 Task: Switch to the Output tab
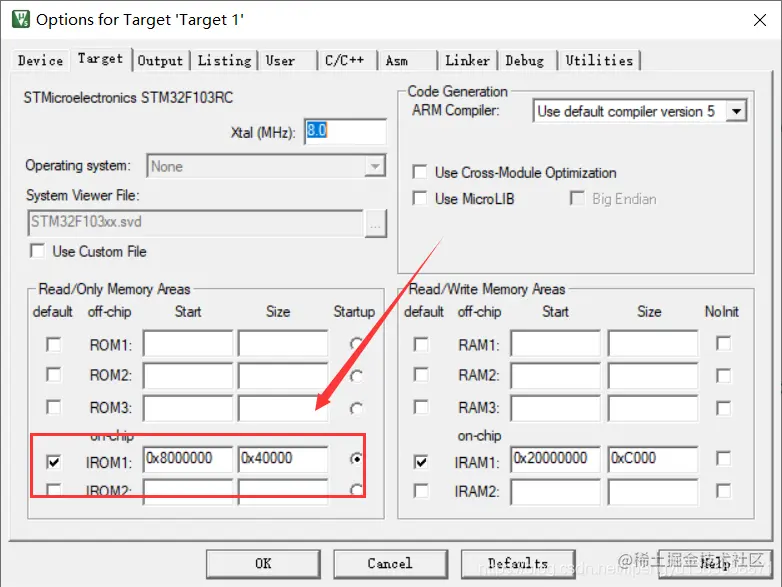coord(161,60)
